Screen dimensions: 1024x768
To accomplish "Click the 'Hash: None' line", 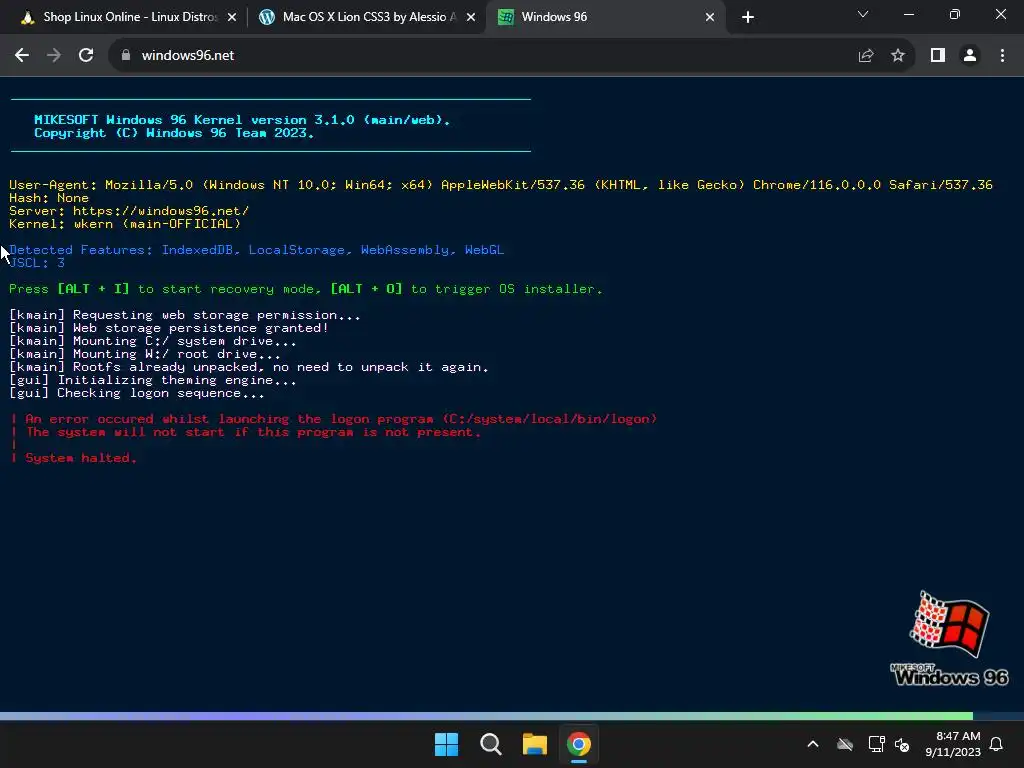I will [x=49, y=198].
